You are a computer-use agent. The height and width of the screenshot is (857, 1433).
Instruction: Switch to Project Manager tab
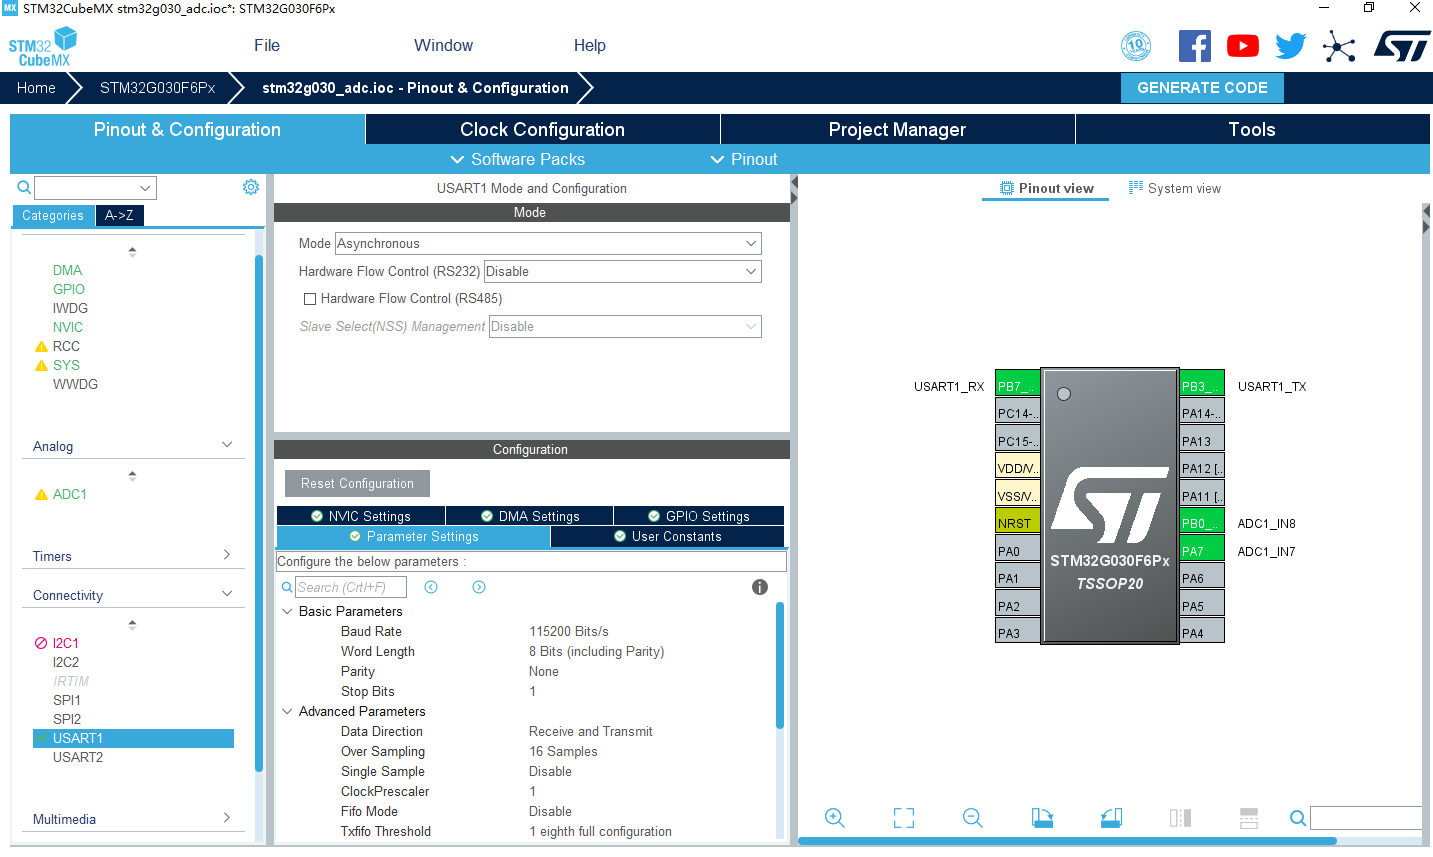[x=897, y=129]
